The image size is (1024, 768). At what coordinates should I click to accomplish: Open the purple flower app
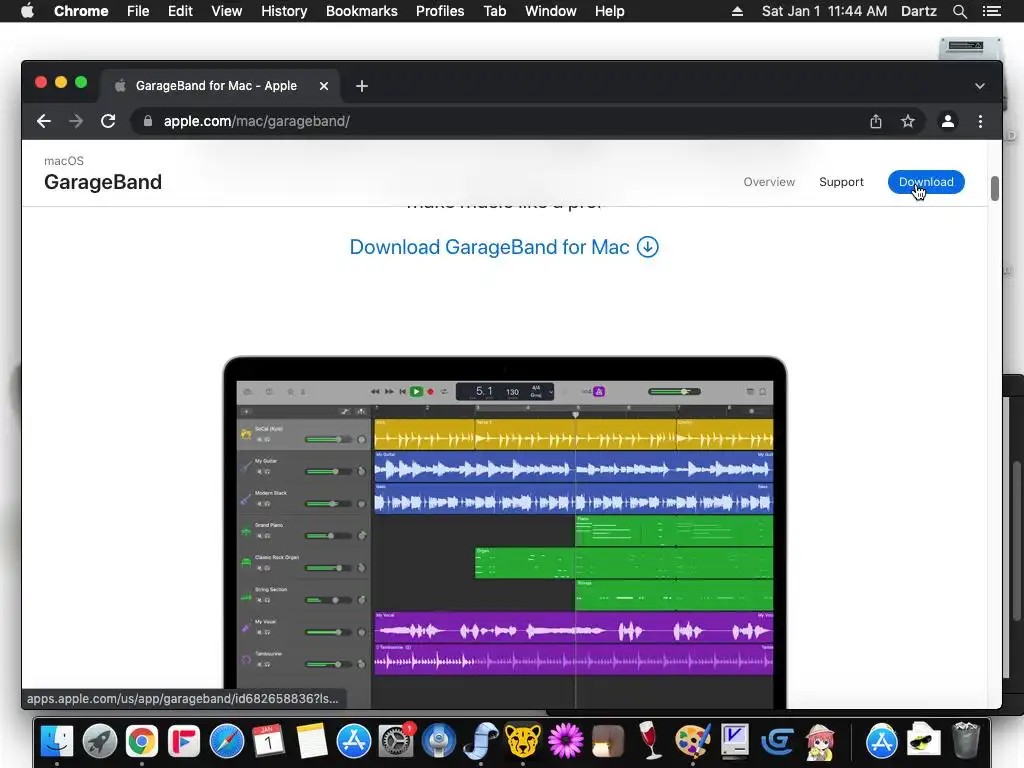566,741
